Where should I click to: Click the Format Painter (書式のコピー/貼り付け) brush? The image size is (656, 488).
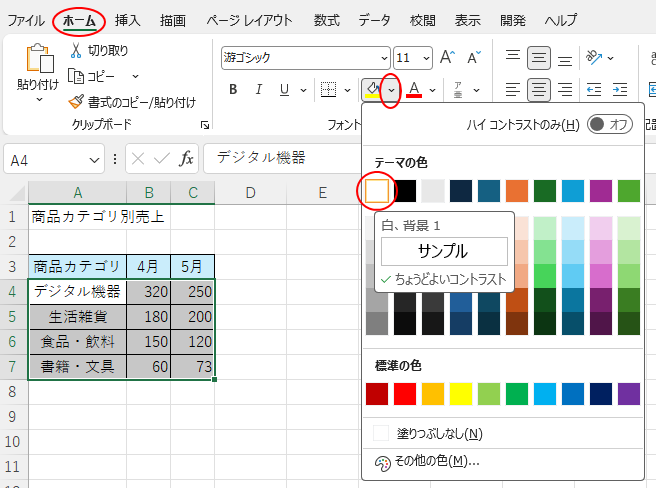[x=76, y=102]
